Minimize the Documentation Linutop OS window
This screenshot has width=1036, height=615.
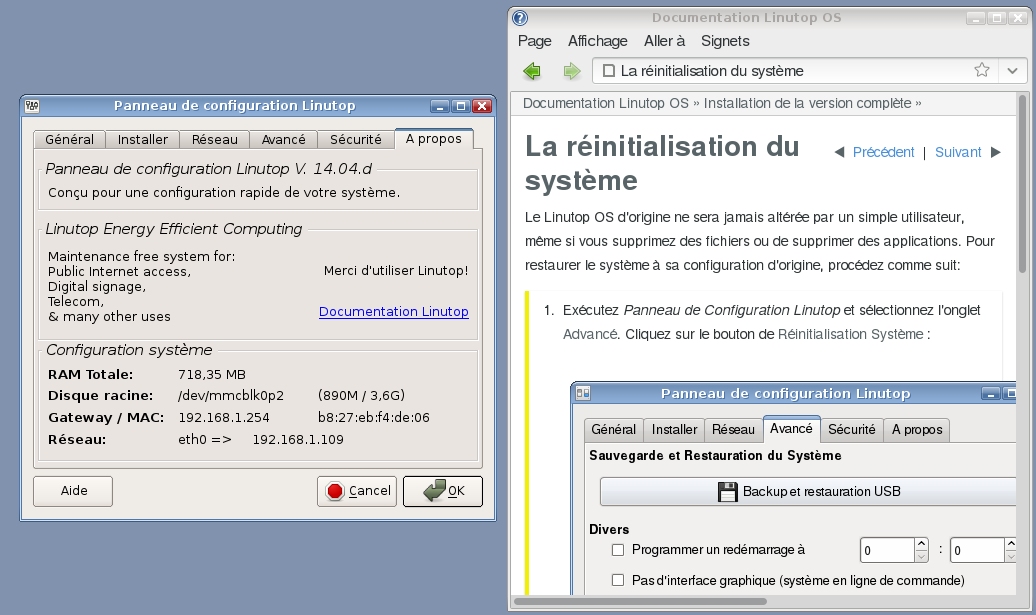(975, 18)
